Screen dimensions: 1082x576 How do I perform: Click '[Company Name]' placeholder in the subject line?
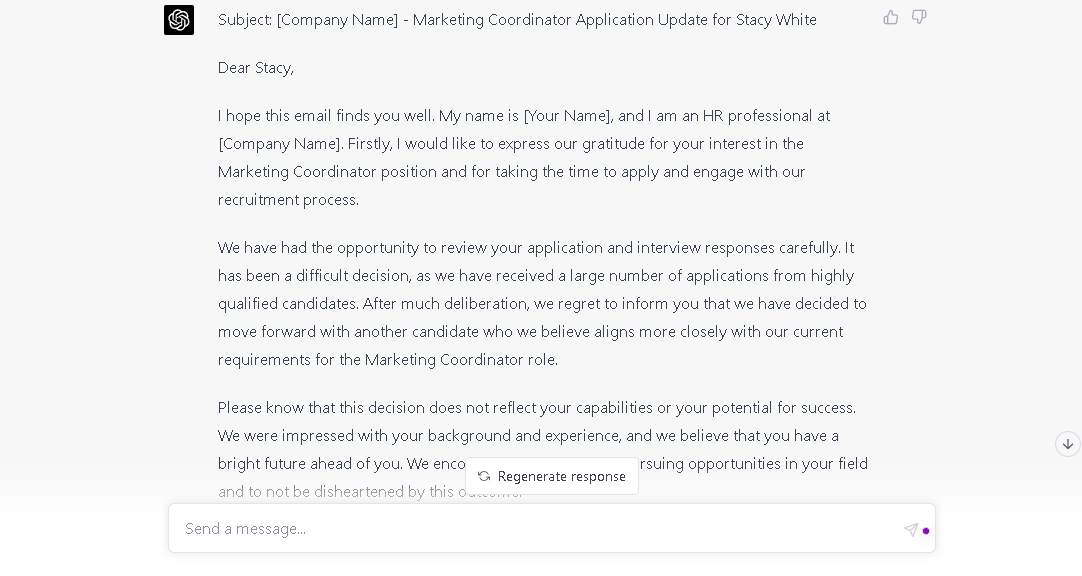point(337,20)
